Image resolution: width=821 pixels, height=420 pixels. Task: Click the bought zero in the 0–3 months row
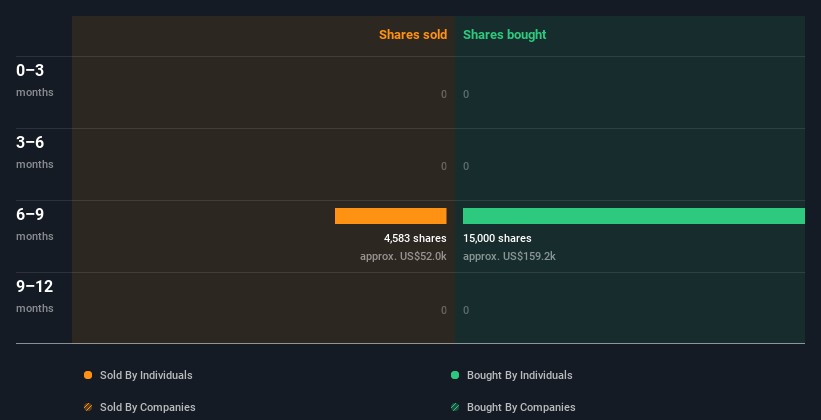[466, 94]
